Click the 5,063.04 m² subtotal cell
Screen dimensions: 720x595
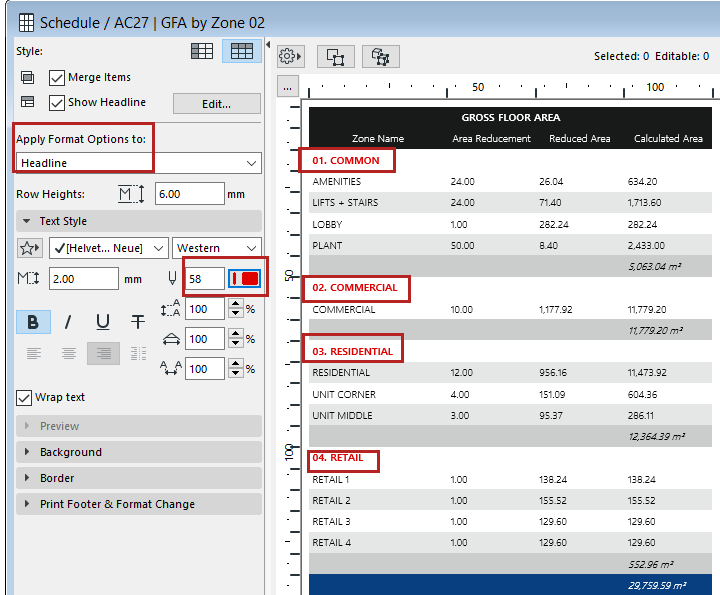tap(655, 266)
